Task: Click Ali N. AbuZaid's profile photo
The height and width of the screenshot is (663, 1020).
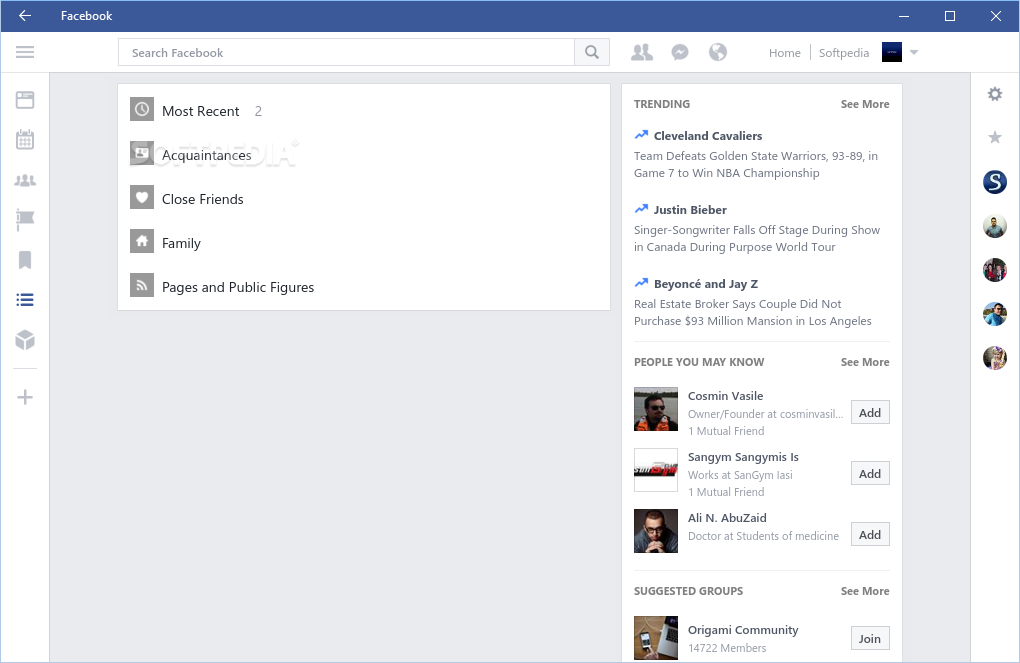Action: click(656, 531)
